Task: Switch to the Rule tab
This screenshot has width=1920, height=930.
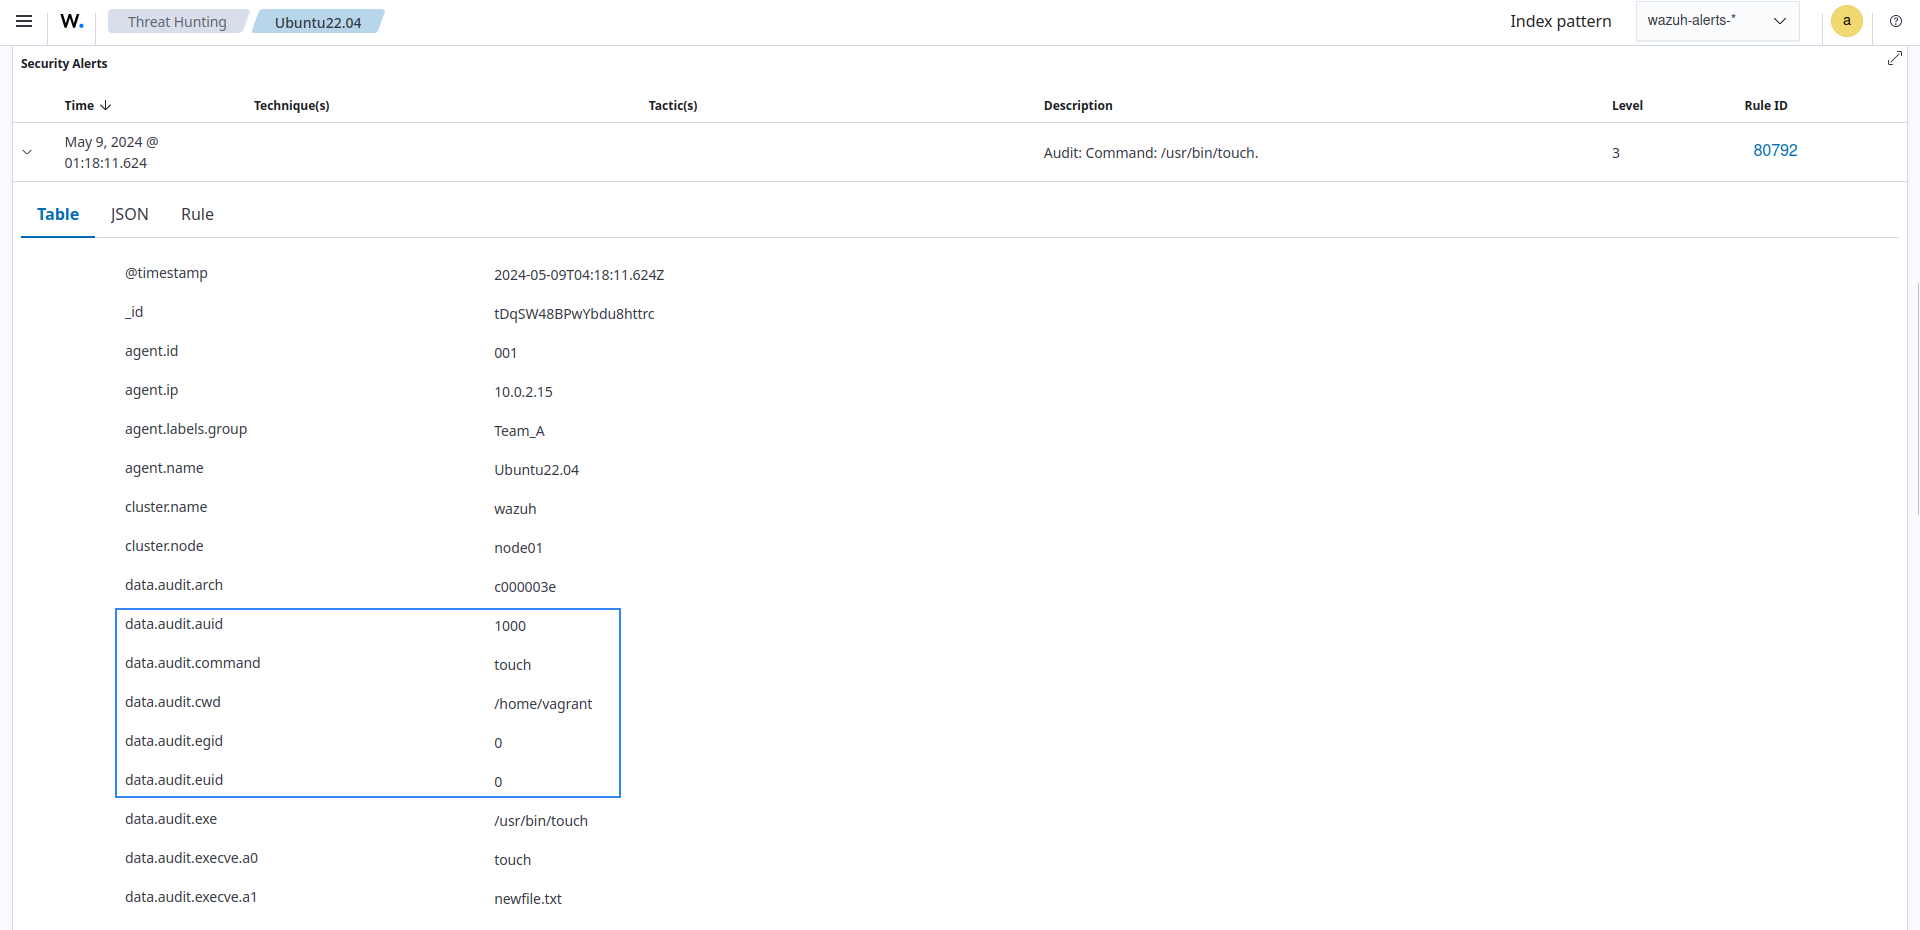Action: (196, 214)
